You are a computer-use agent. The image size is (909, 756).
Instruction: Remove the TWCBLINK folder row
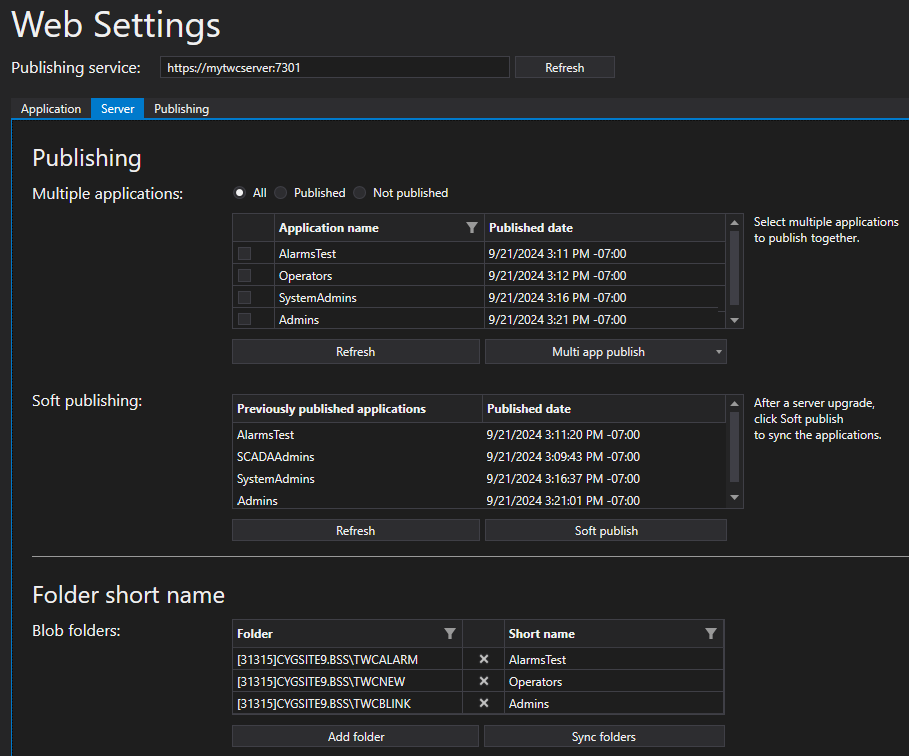tap(483, 703)
